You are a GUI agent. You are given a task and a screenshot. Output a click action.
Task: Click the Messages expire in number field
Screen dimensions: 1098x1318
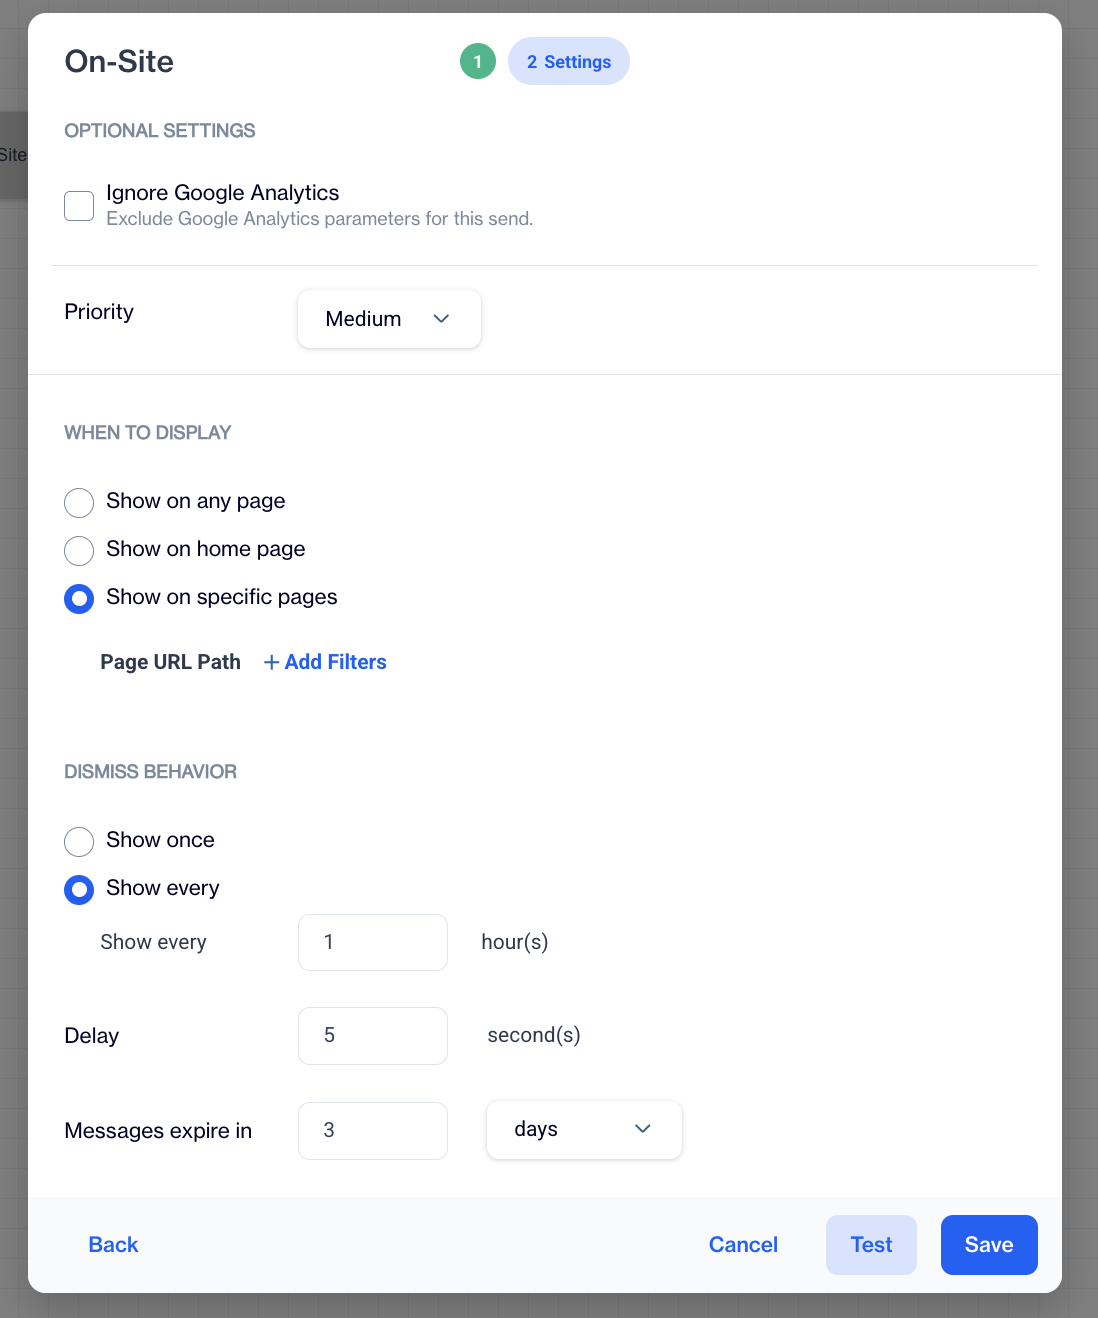372,1131
